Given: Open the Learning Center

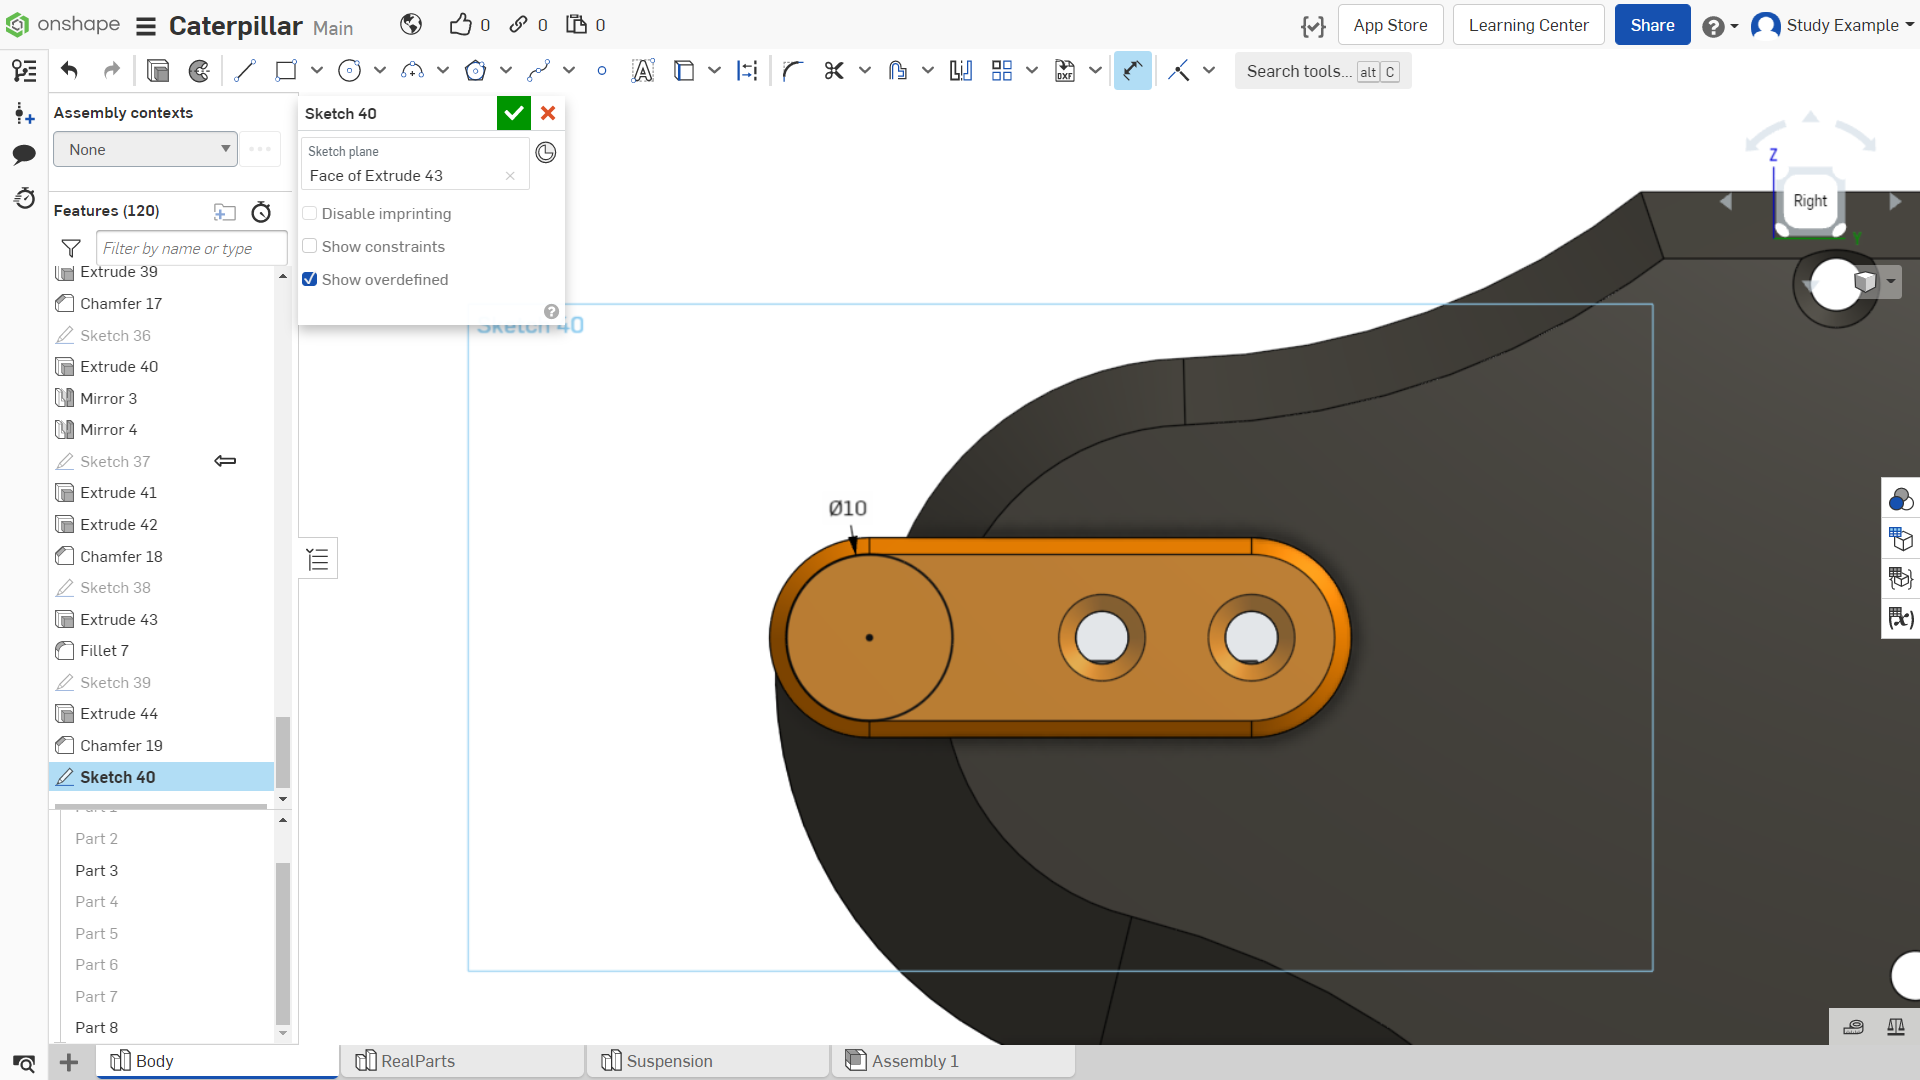Looking at the screenshot, I should click(1528, 25).
